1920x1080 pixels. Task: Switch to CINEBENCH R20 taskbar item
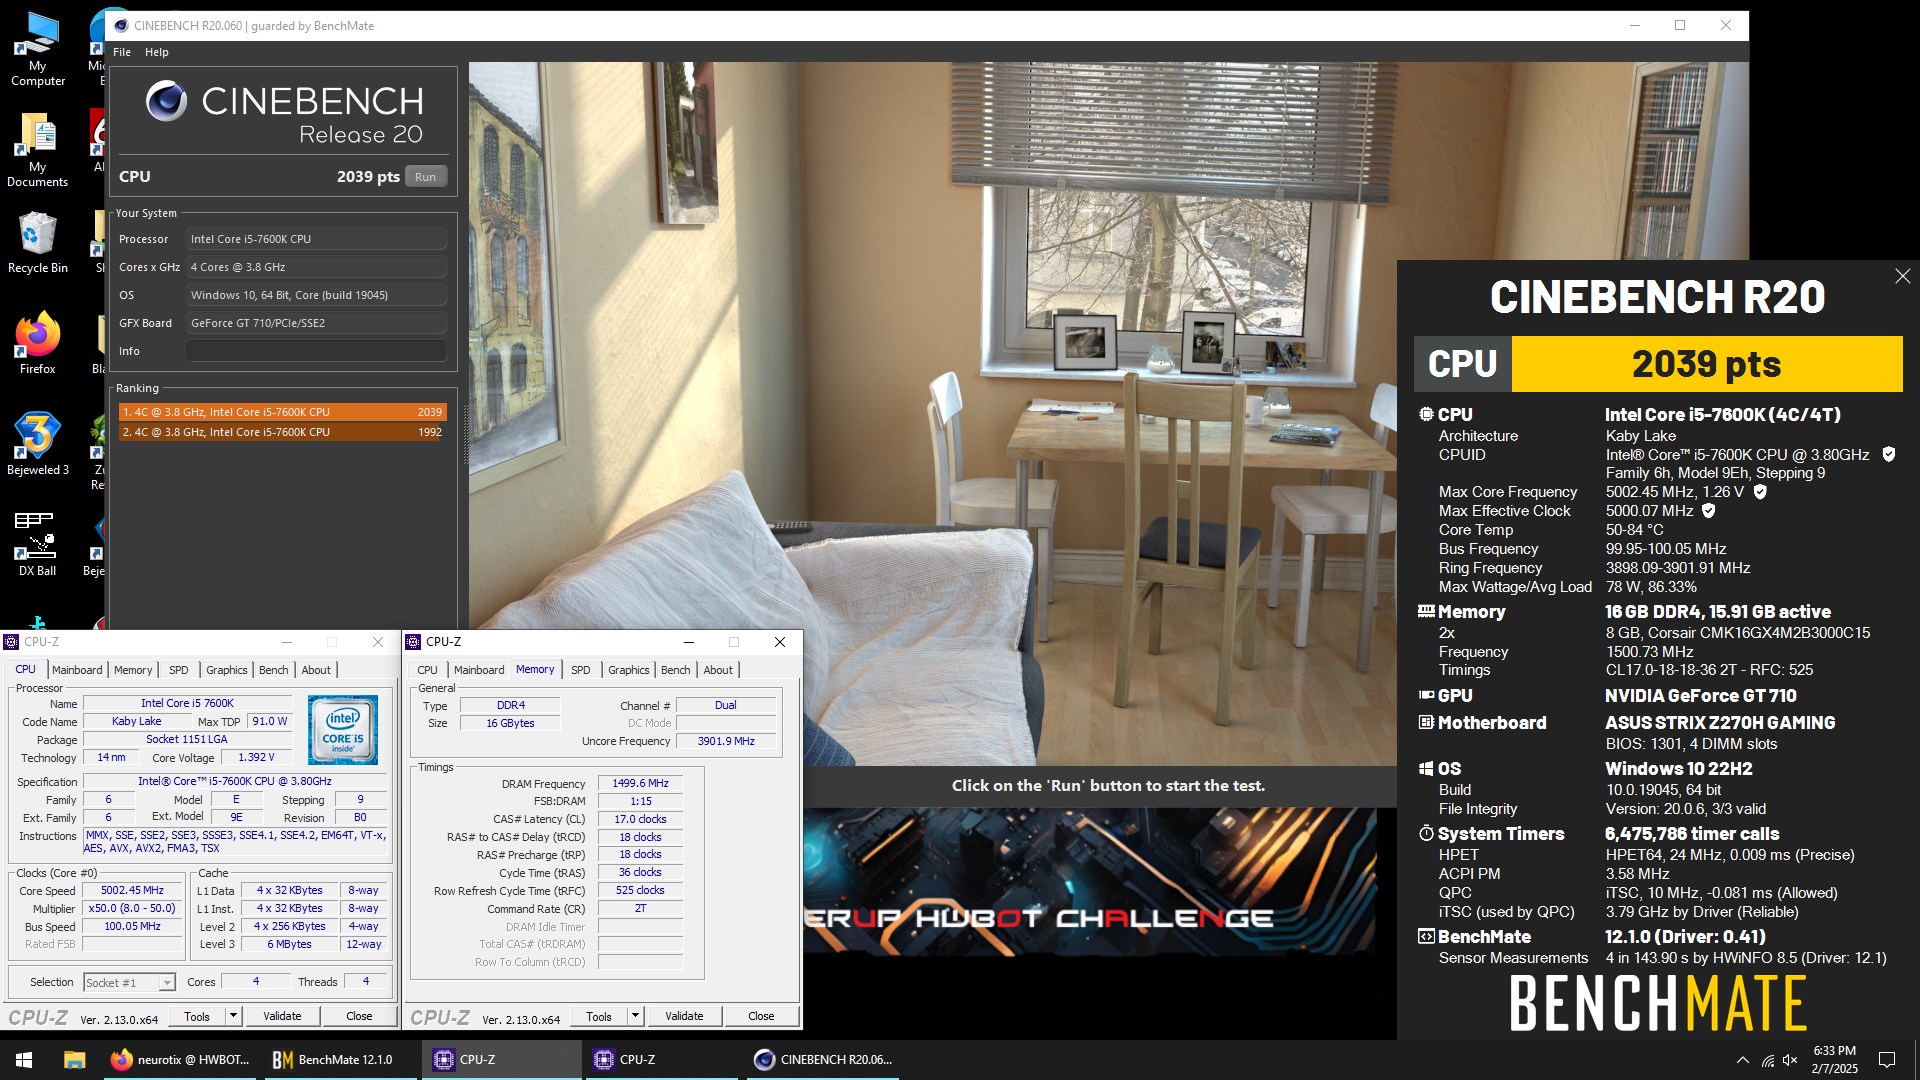pos(823,1060)
